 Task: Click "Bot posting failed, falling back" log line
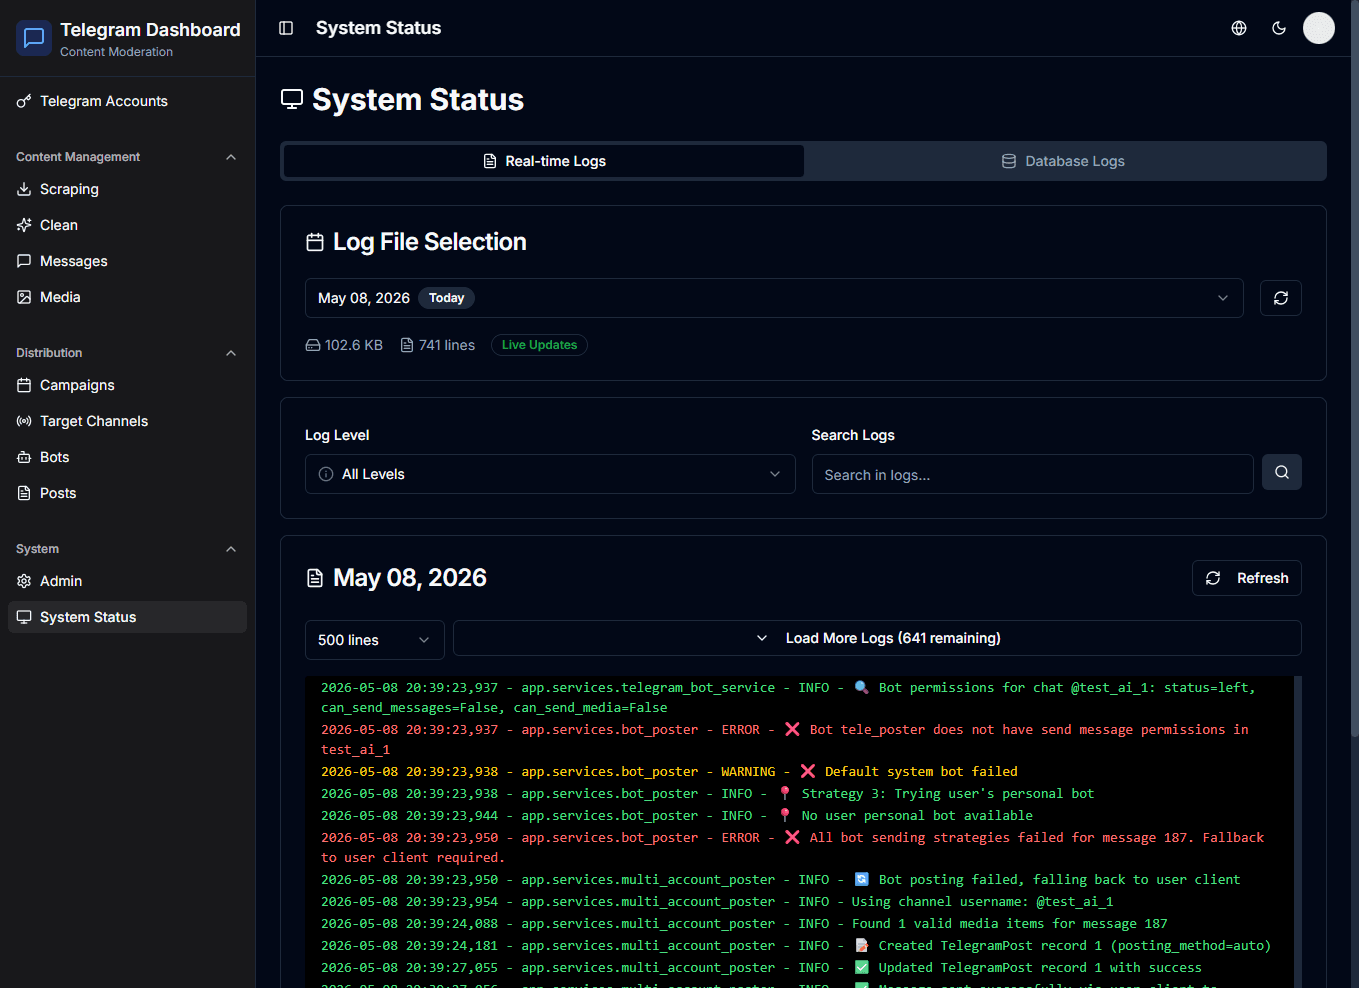pos(780,880)
